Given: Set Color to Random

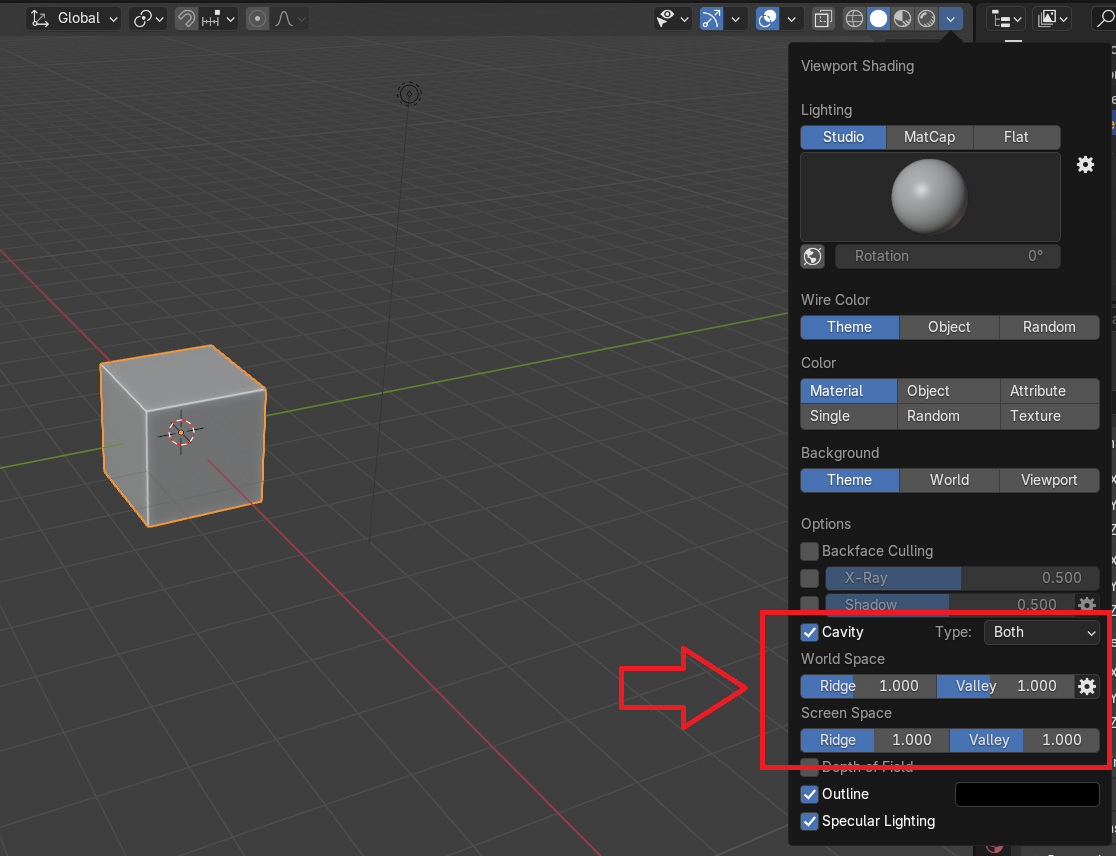Looking at the screenshot, I should pos(949,416).
